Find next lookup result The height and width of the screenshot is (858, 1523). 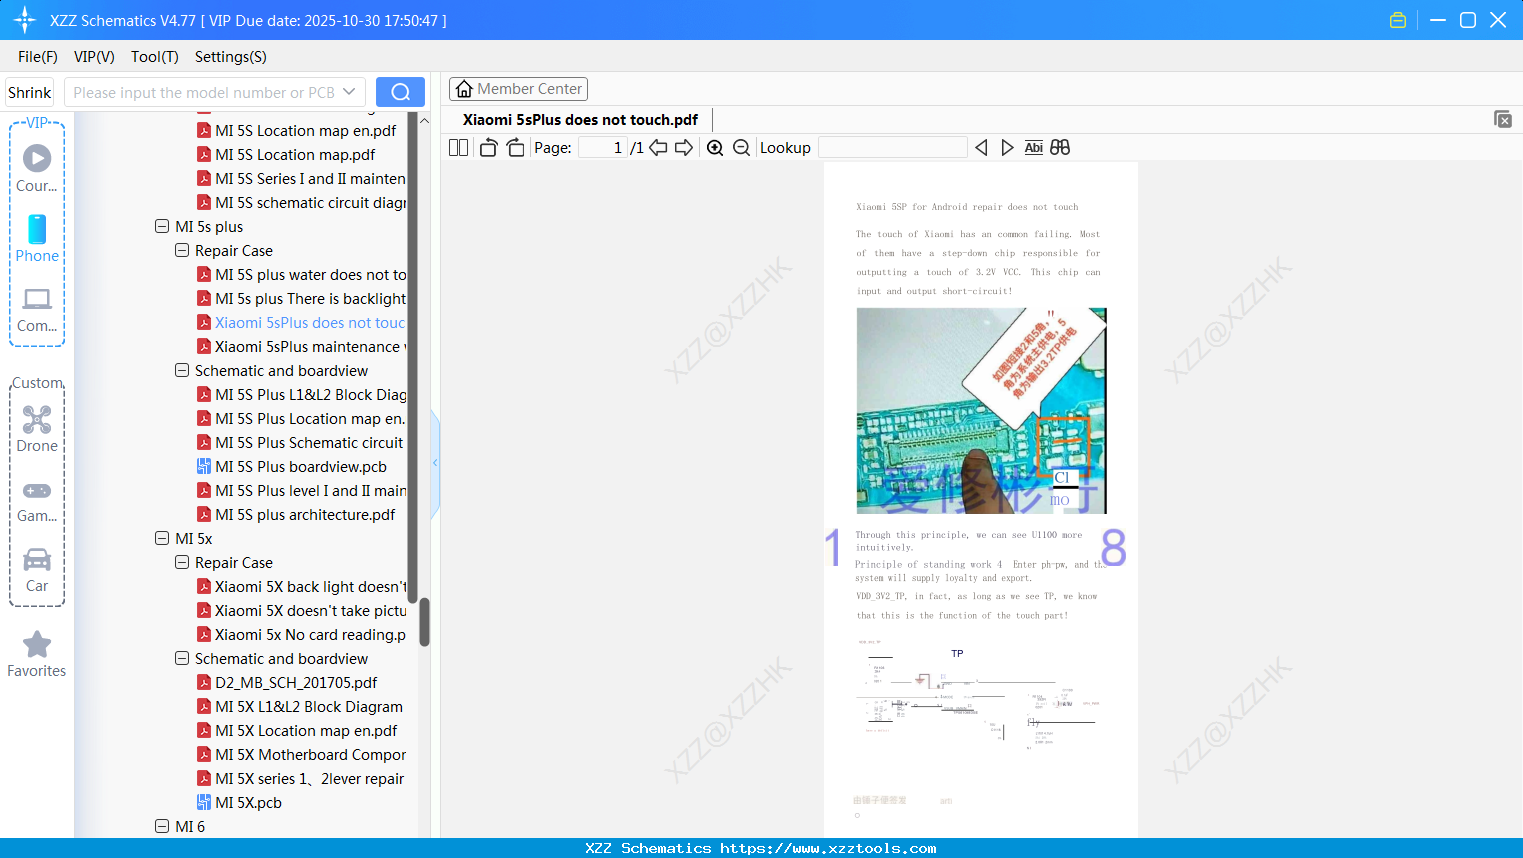1007,148
